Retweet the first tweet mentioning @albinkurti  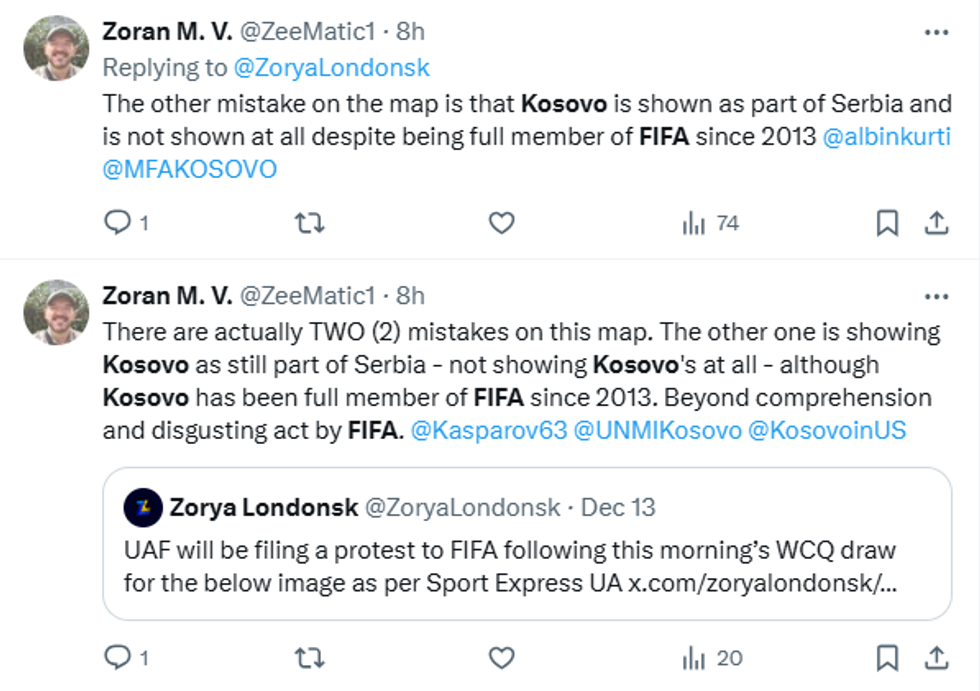tap(310, 223)
